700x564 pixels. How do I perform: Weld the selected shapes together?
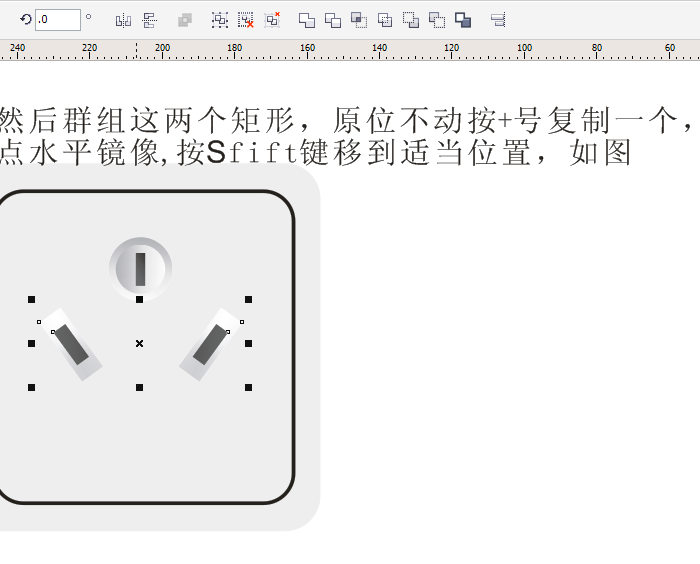tap(307, 20)
